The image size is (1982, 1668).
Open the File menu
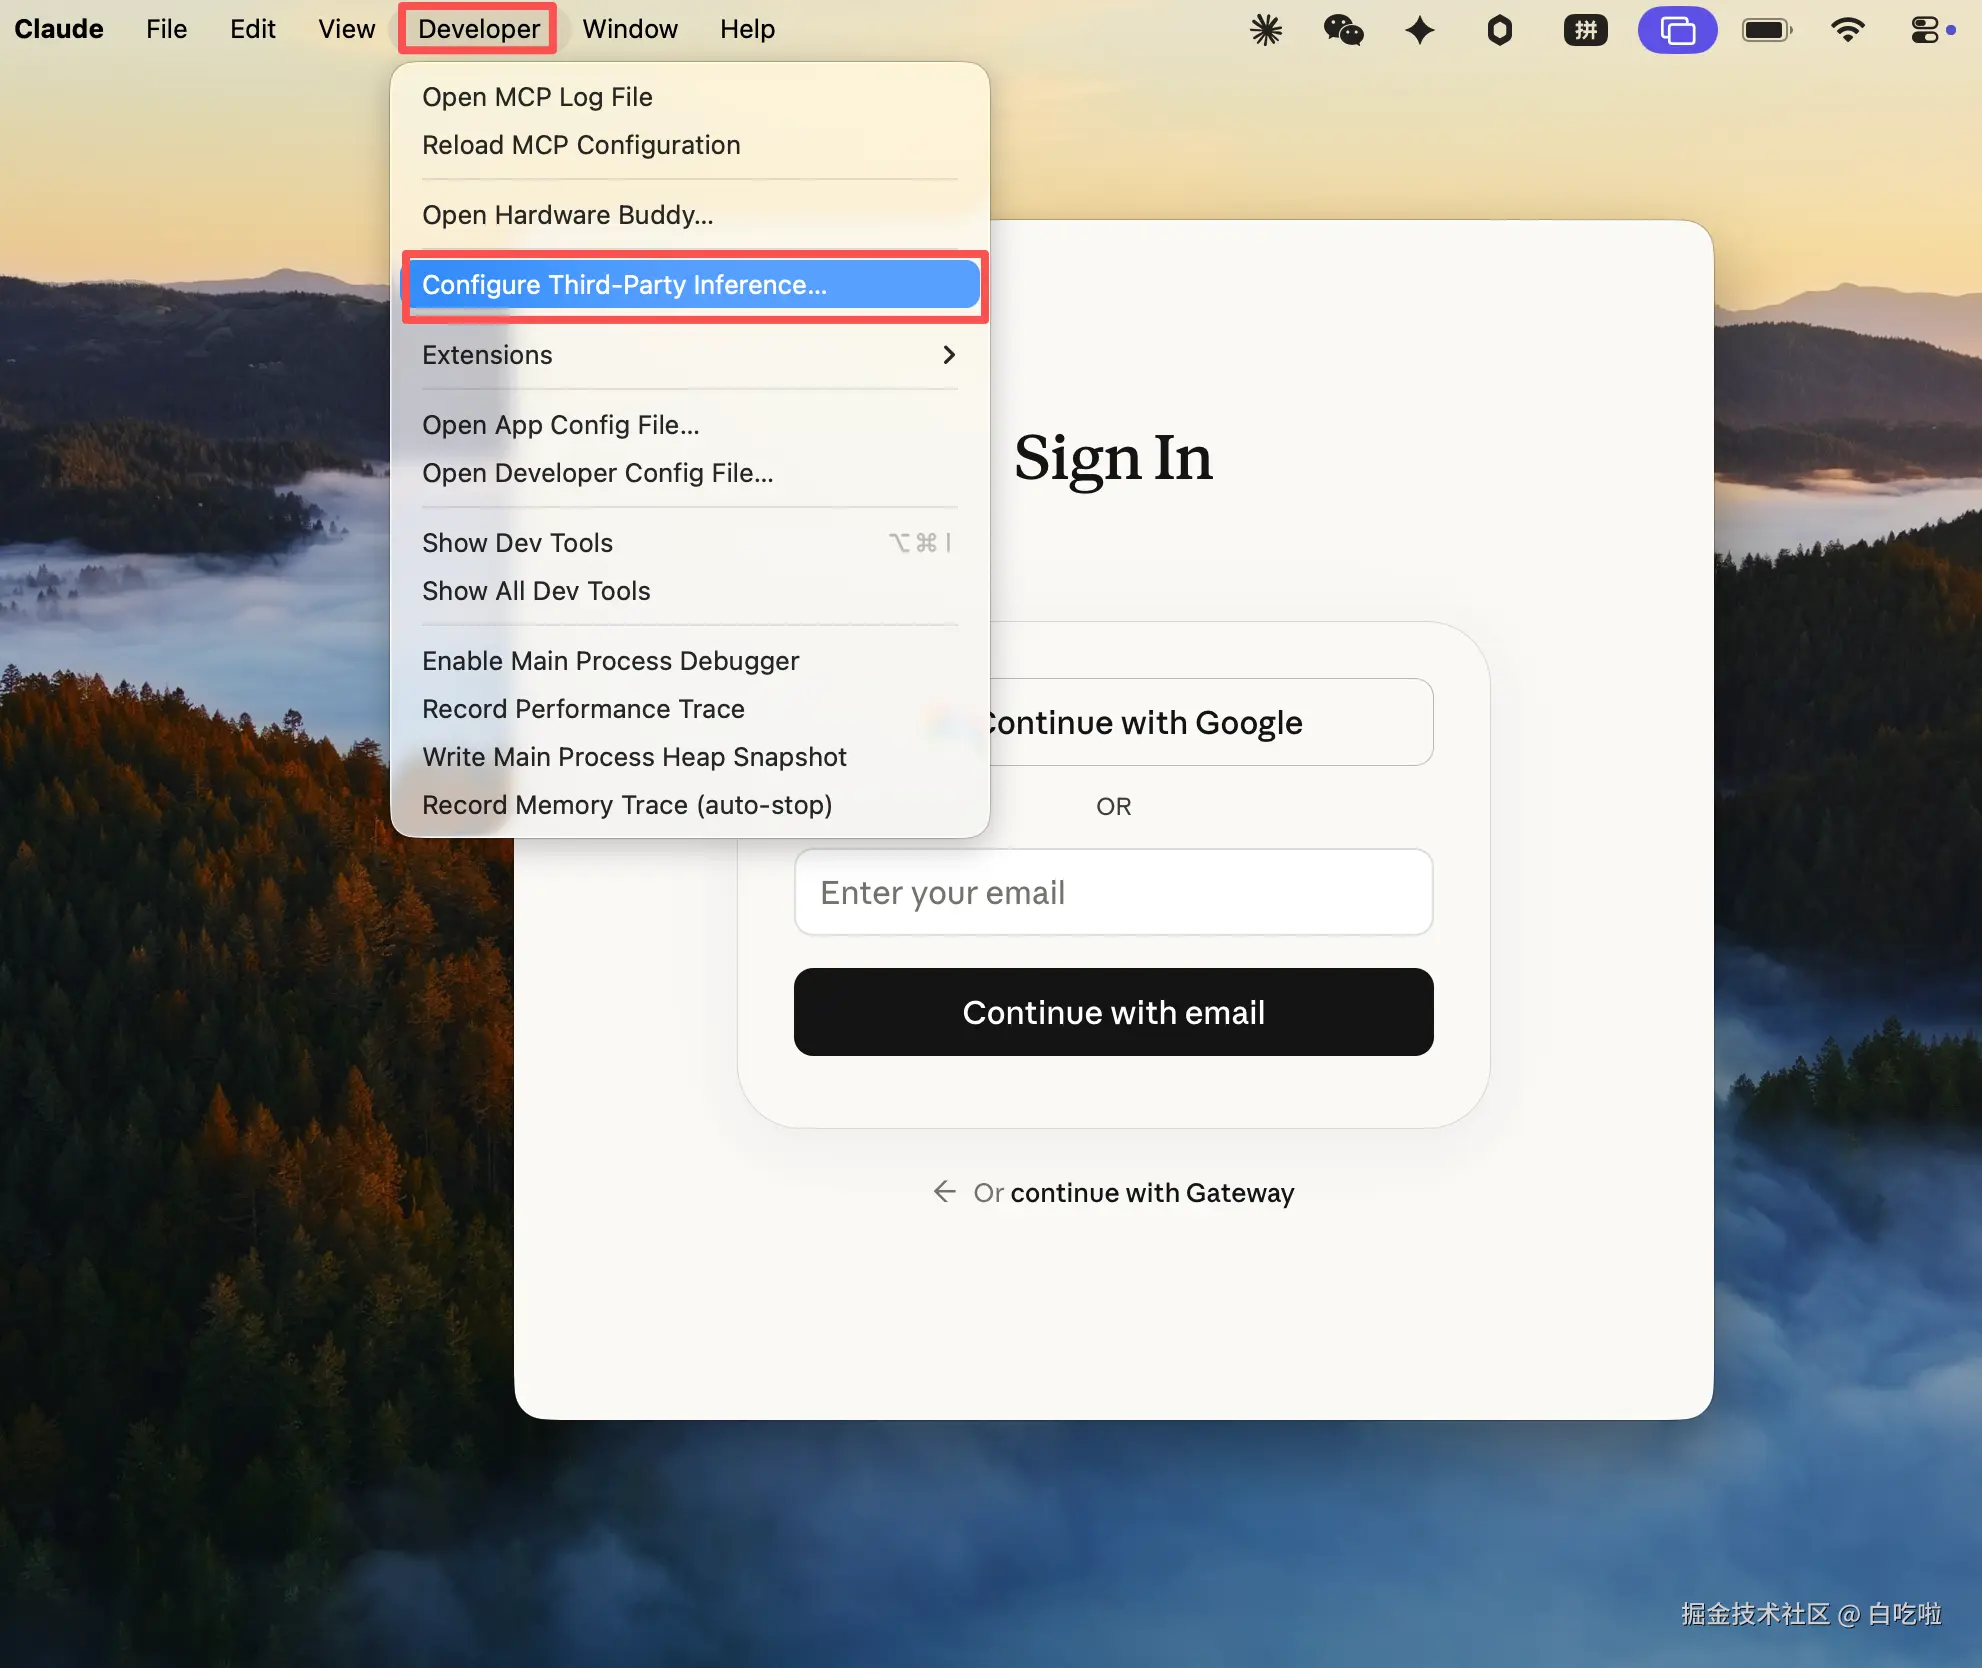click(x=166, y=29)
